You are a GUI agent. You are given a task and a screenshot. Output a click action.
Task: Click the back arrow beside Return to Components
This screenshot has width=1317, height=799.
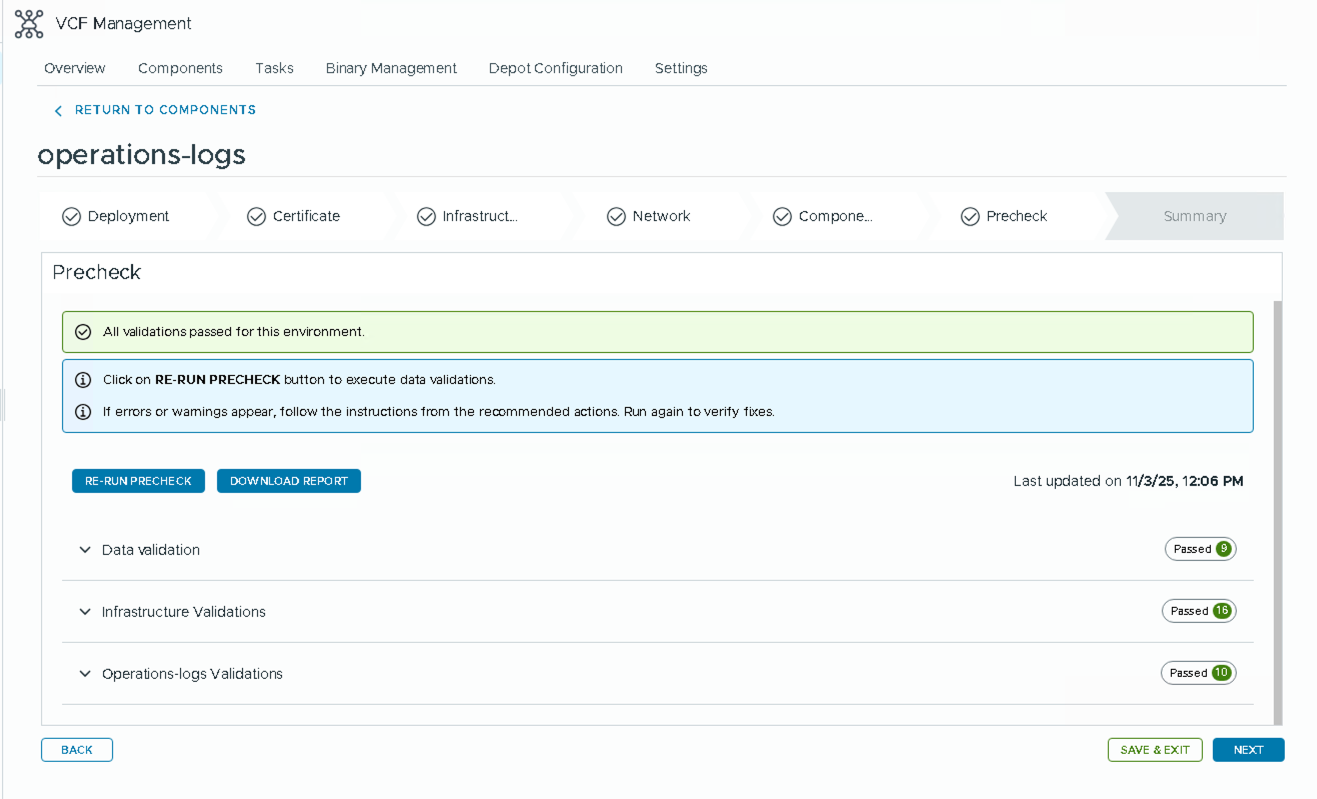tap(58, 111)
